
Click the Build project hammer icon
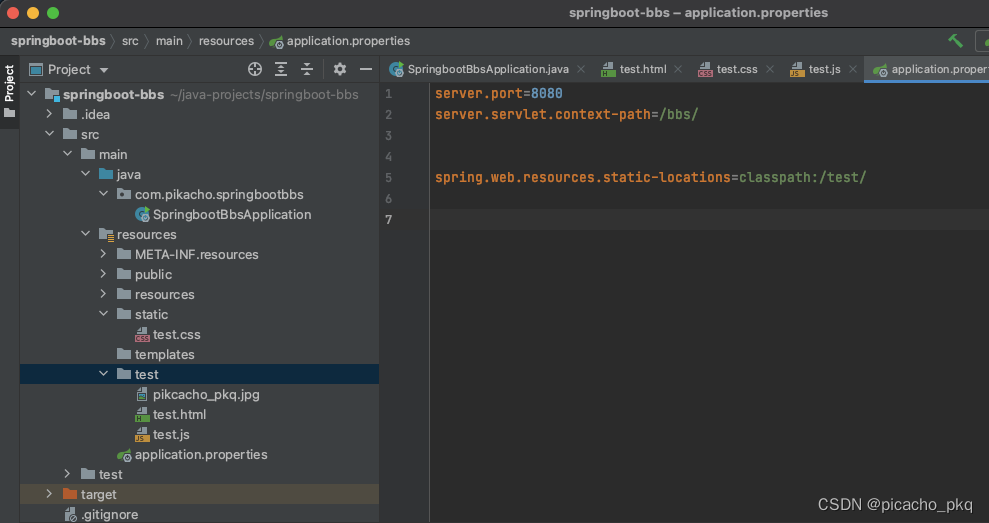point(956,41)
